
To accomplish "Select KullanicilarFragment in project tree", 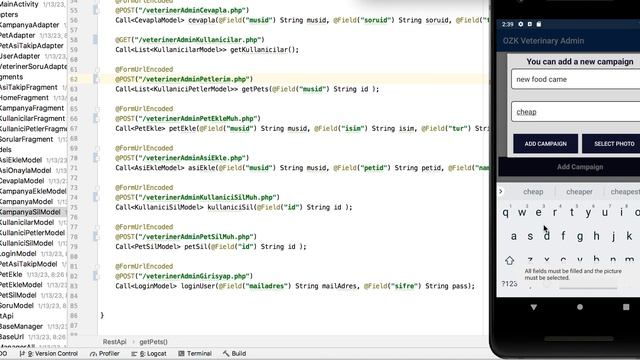I will click(x=32, y=118).
